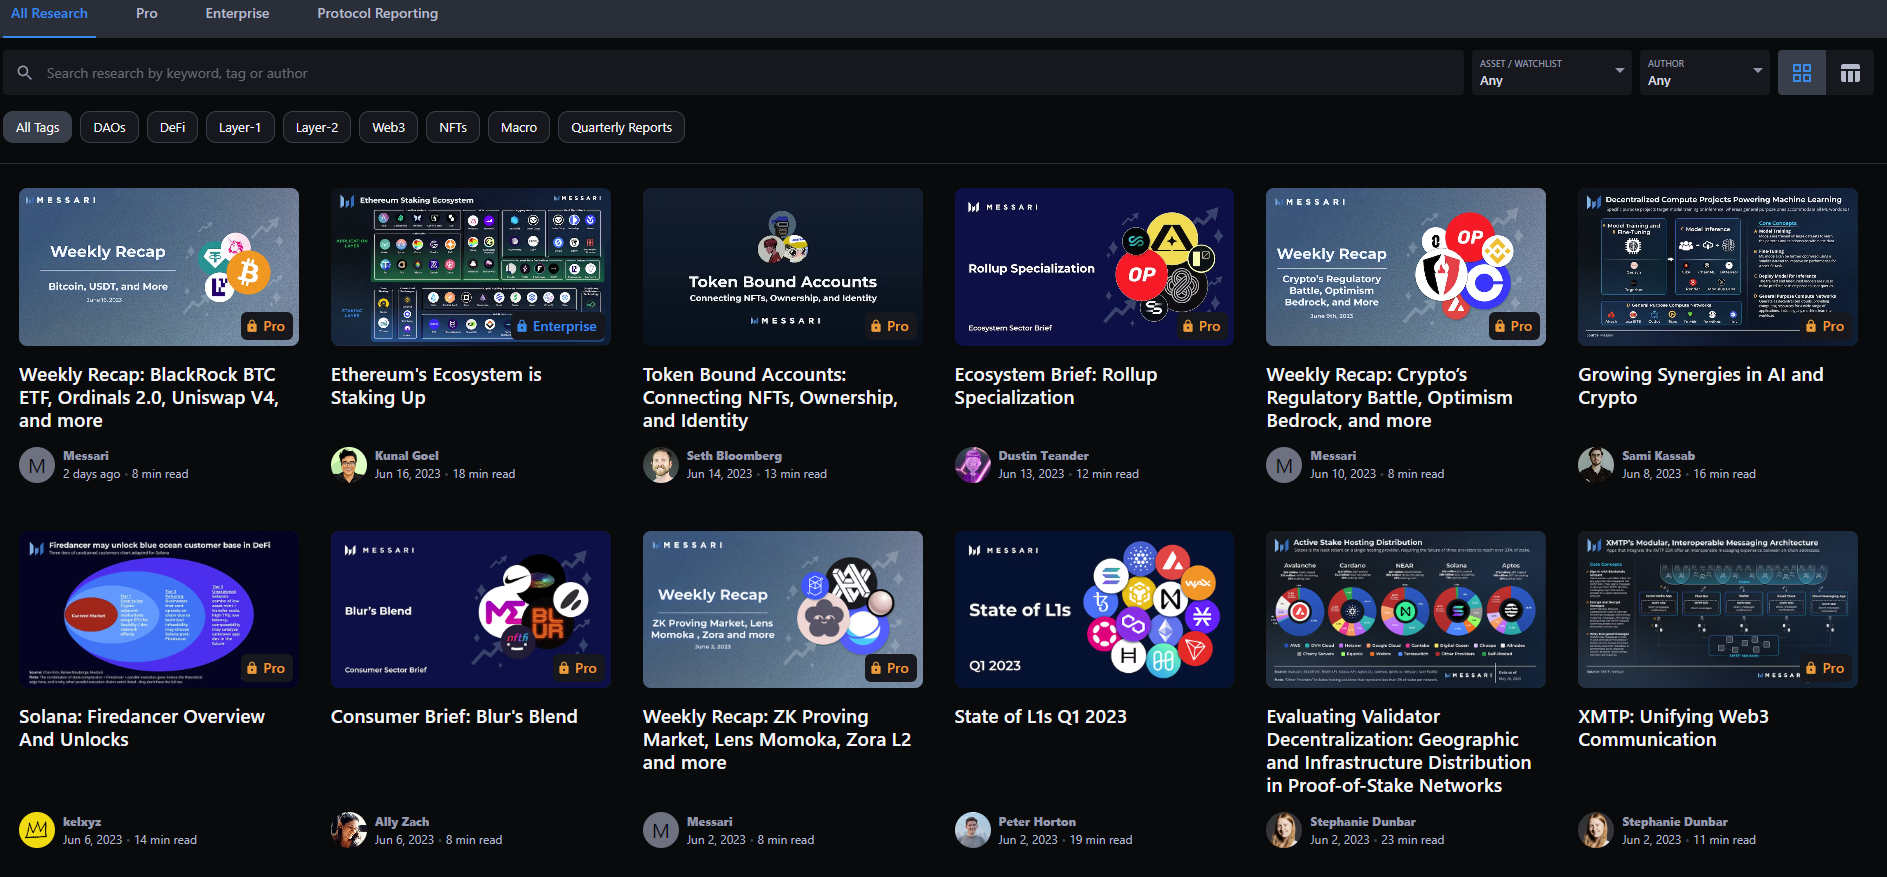1887x877 pixels.
Task: Click Ally Zach's avatar
Action: (349, 830)
